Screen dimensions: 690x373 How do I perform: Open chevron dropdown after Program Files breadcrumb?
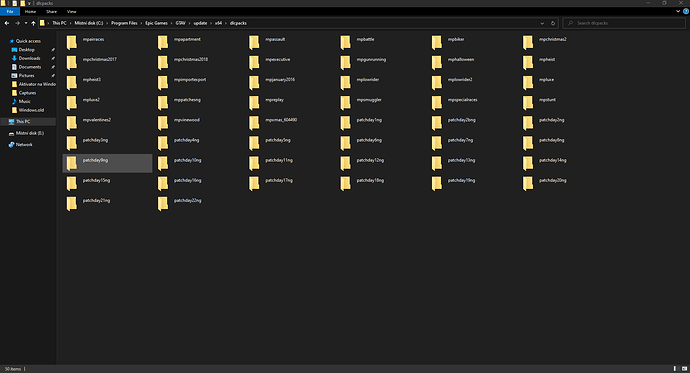[141, 23]
